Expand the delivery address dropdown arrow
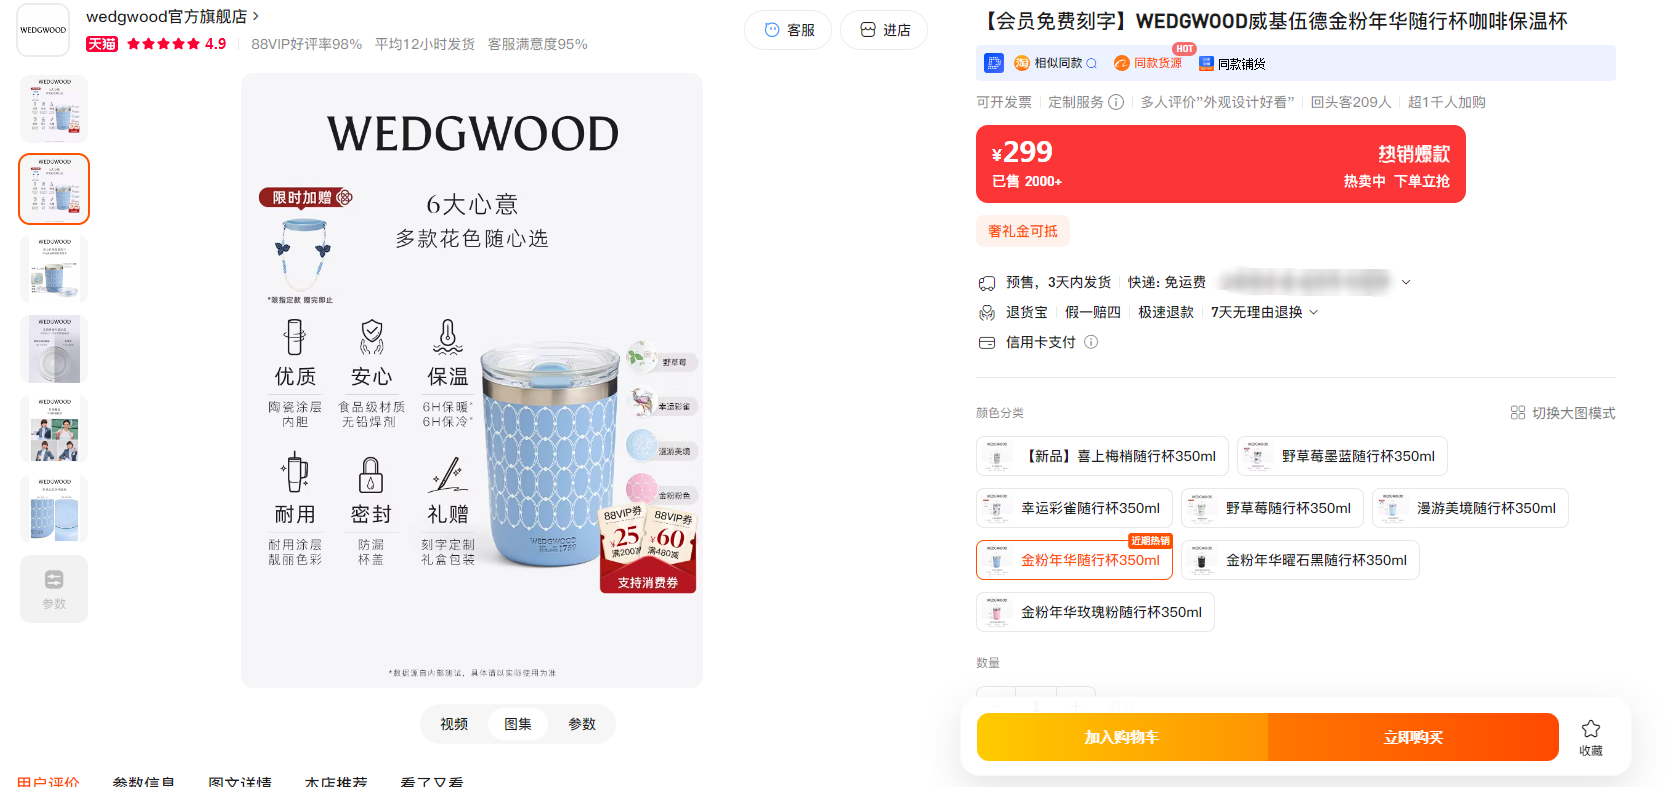 coord(1406,282)
